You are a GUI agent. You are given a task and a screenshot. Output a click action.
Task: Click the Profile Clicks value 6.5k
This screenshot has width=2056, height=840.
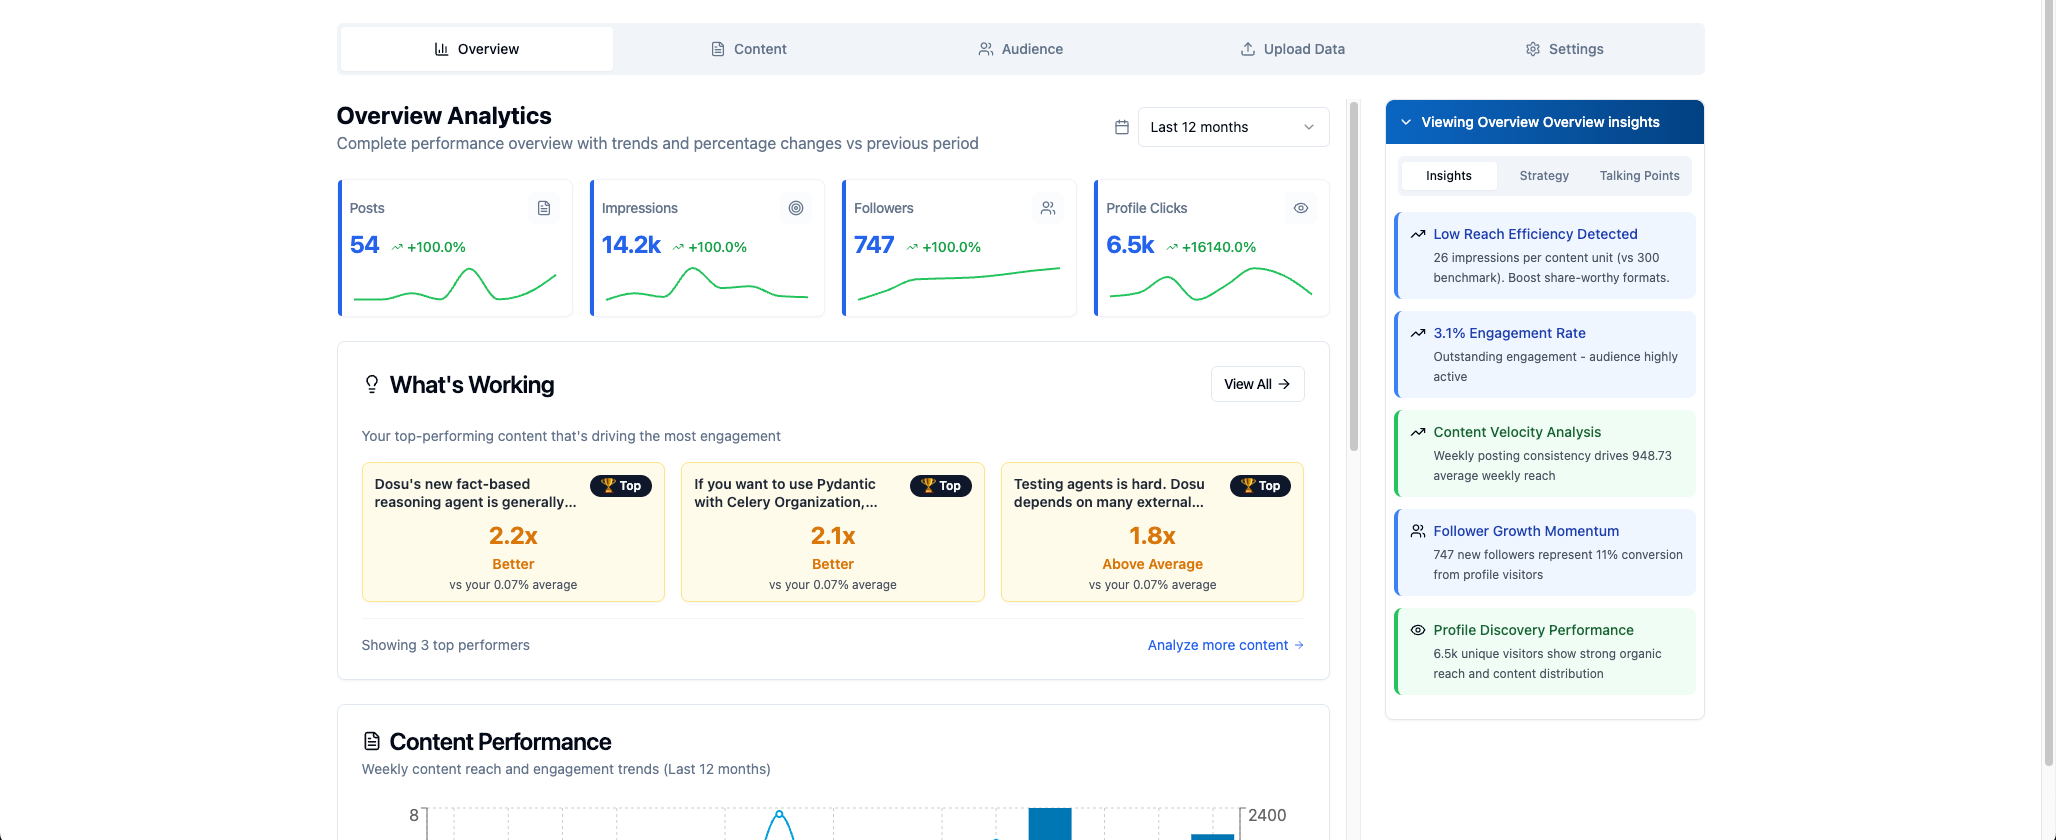[1130, 245]
